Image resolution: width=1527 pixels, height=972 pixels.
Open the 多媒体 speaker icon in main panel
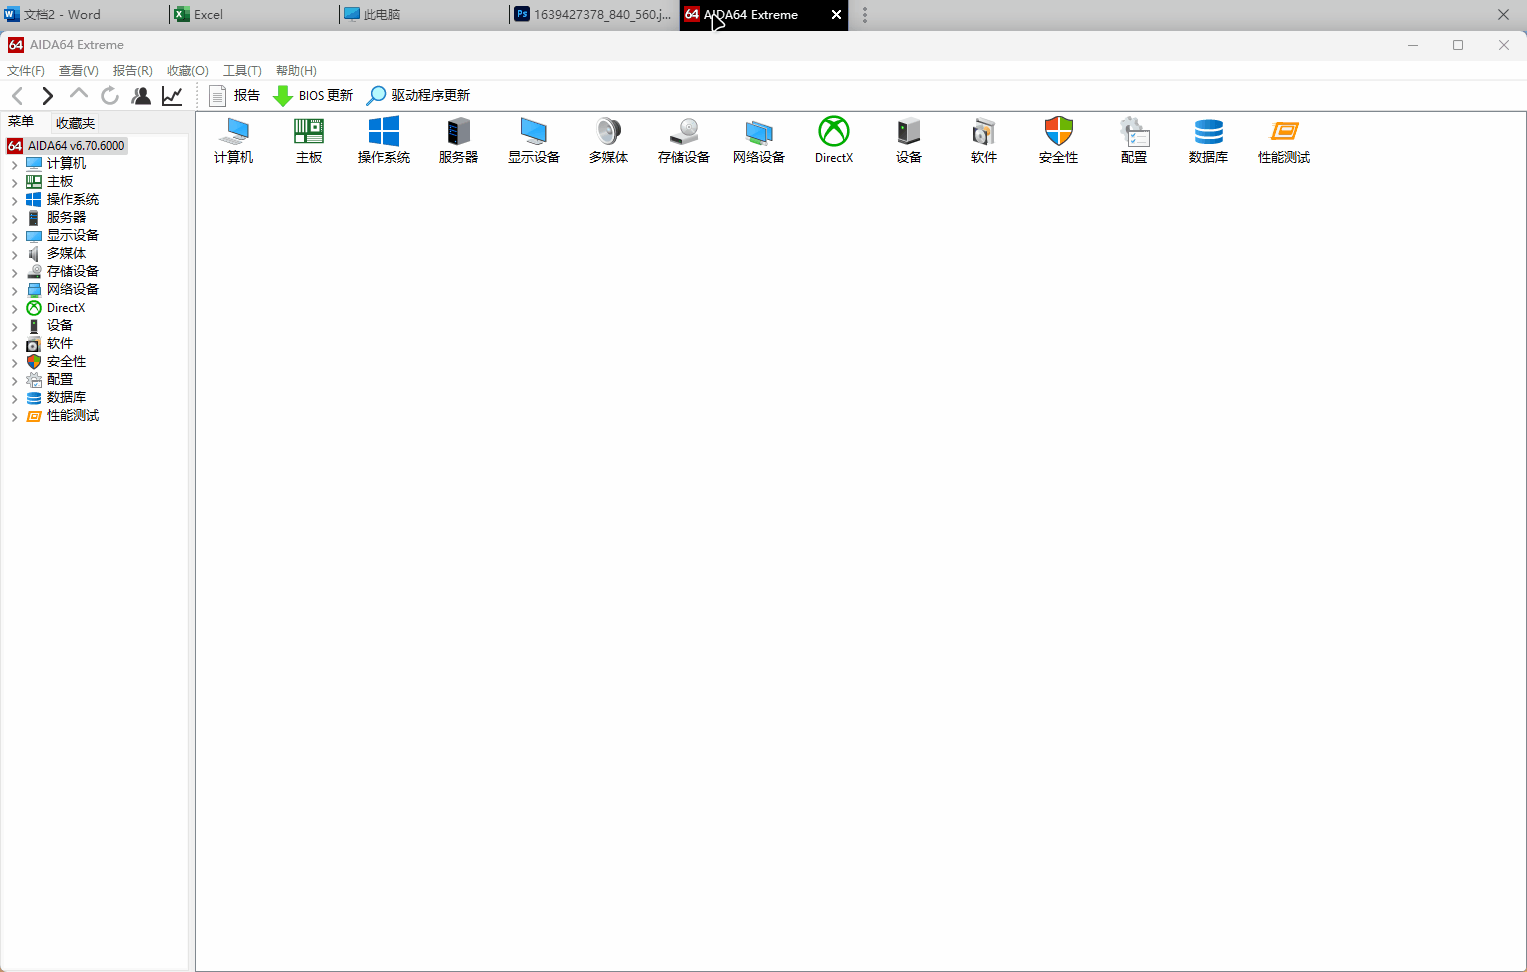[608, 140]
